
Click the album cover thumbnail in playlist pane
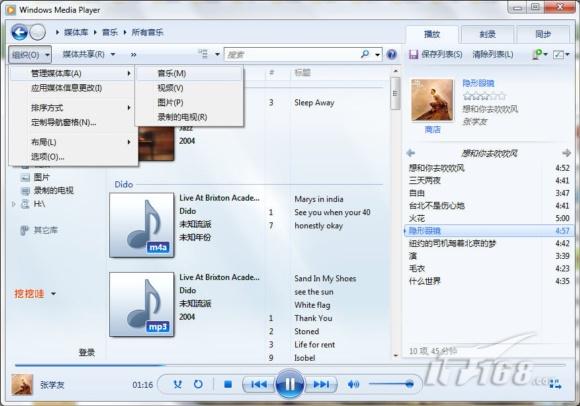[432, 100]
